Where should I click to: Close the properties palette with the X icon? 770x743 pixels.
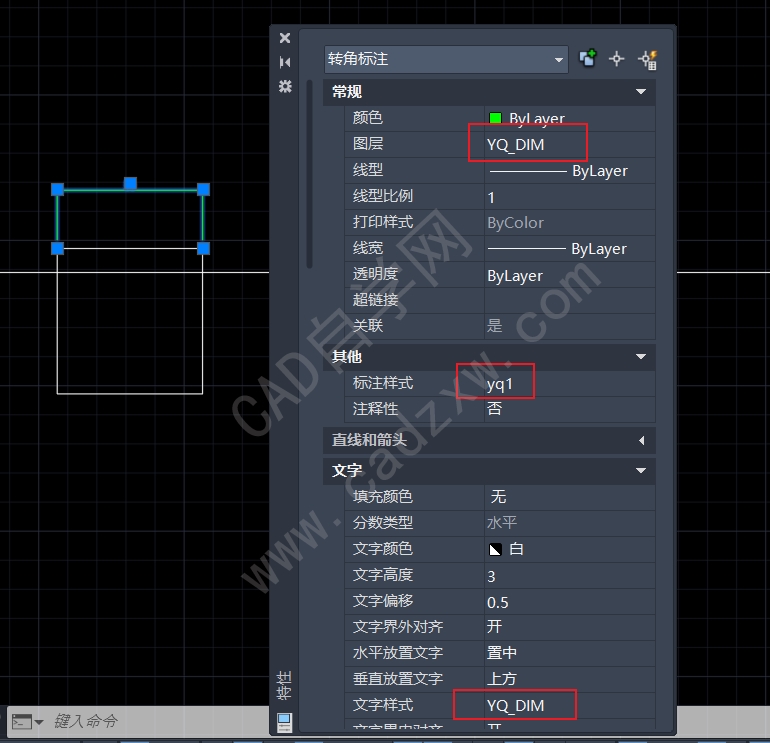coord(285,38)
